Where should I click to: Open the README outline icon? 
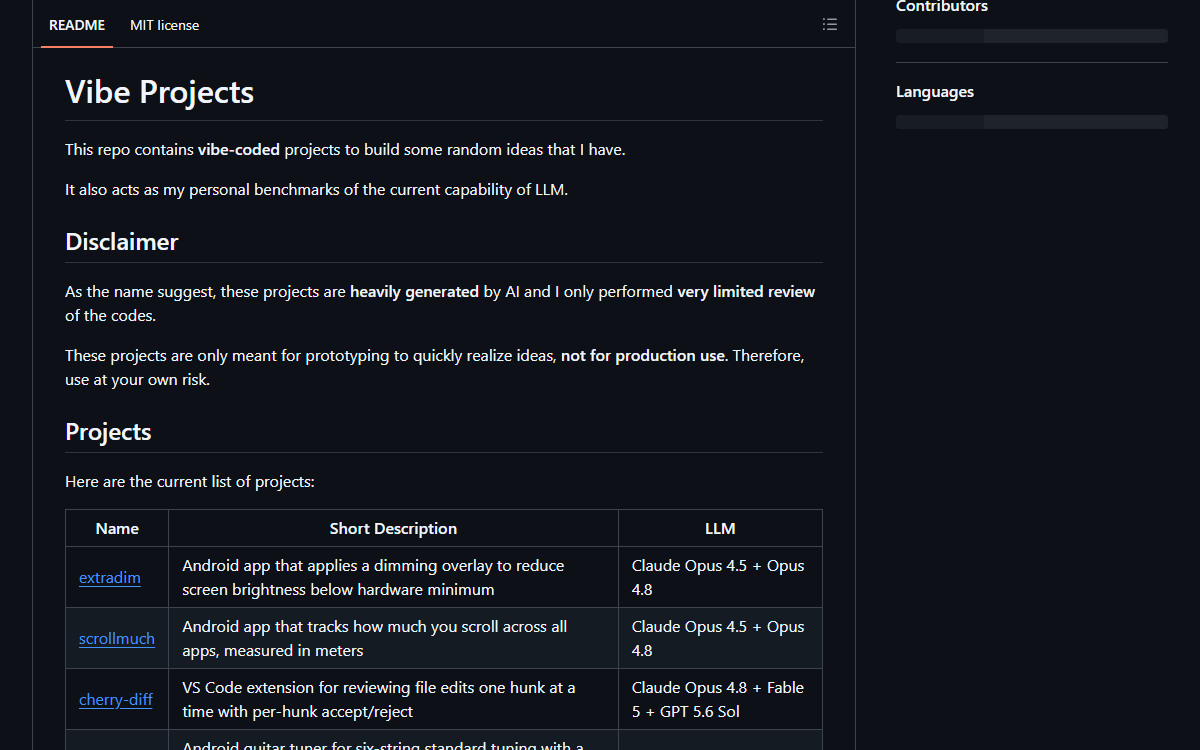[x=830, y=25]
